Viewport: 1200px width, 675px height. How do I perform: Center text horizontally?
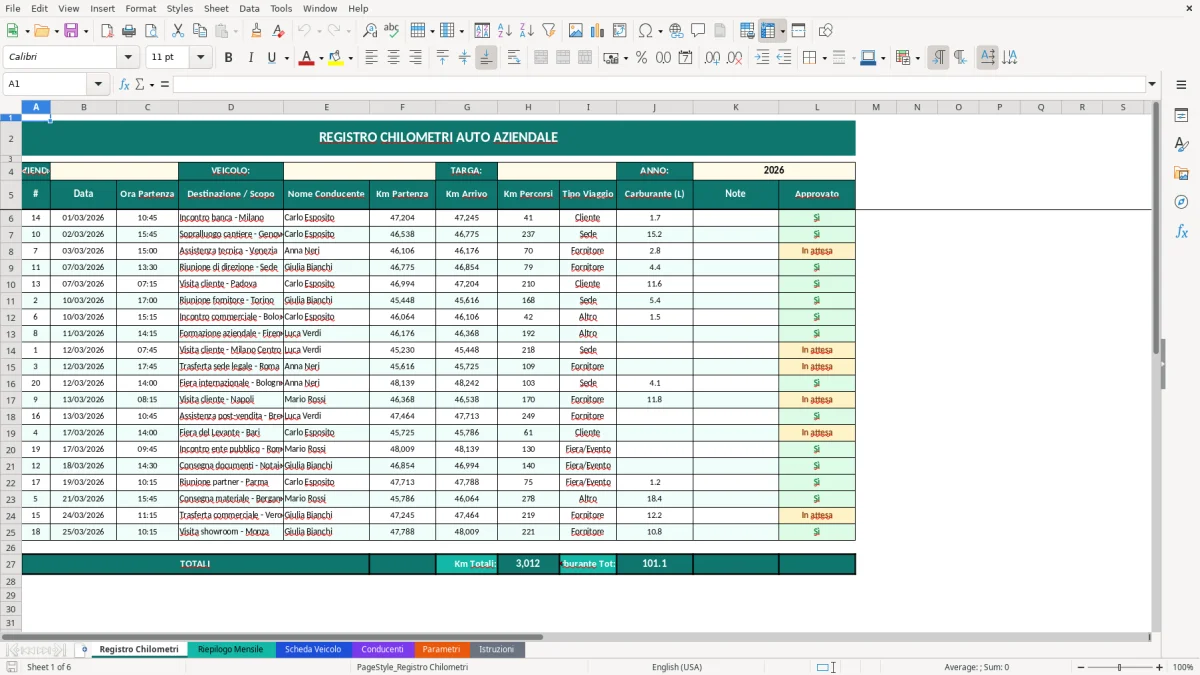click(x=393, y=58)
